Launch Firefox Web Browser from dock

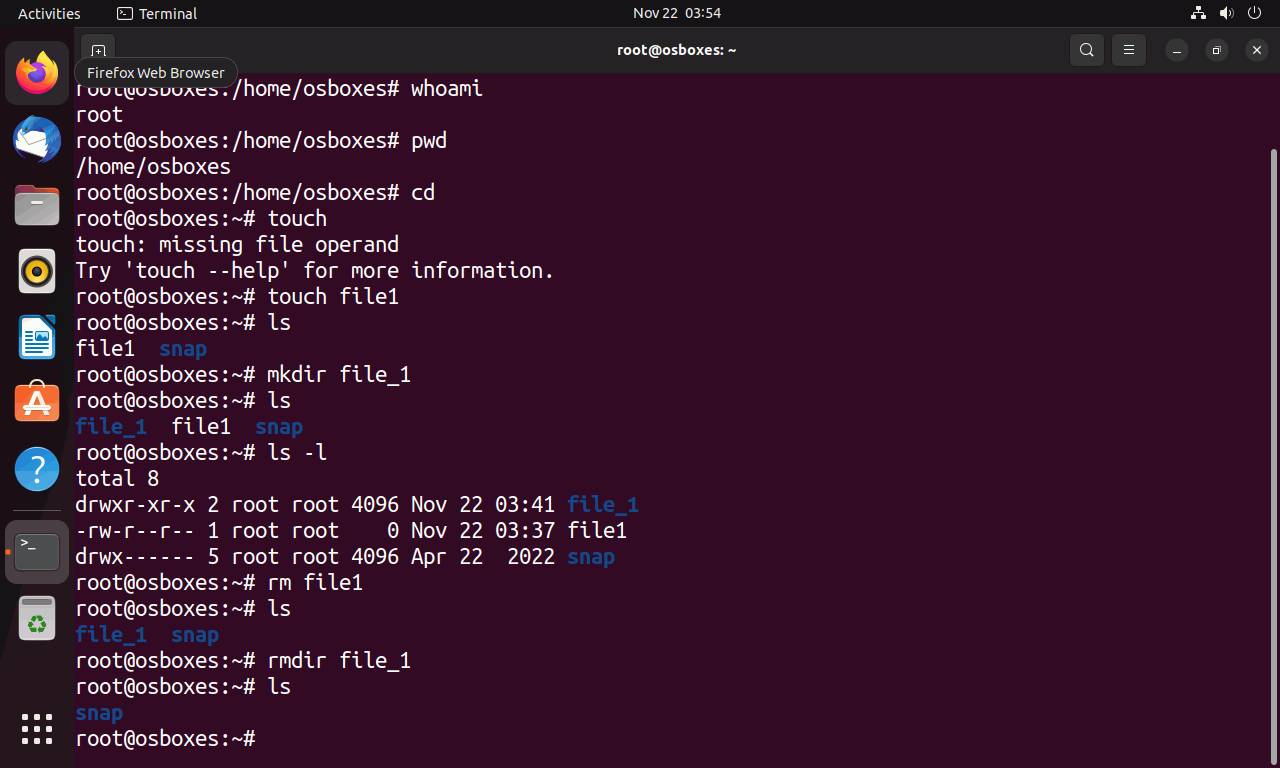coord(37,73)
